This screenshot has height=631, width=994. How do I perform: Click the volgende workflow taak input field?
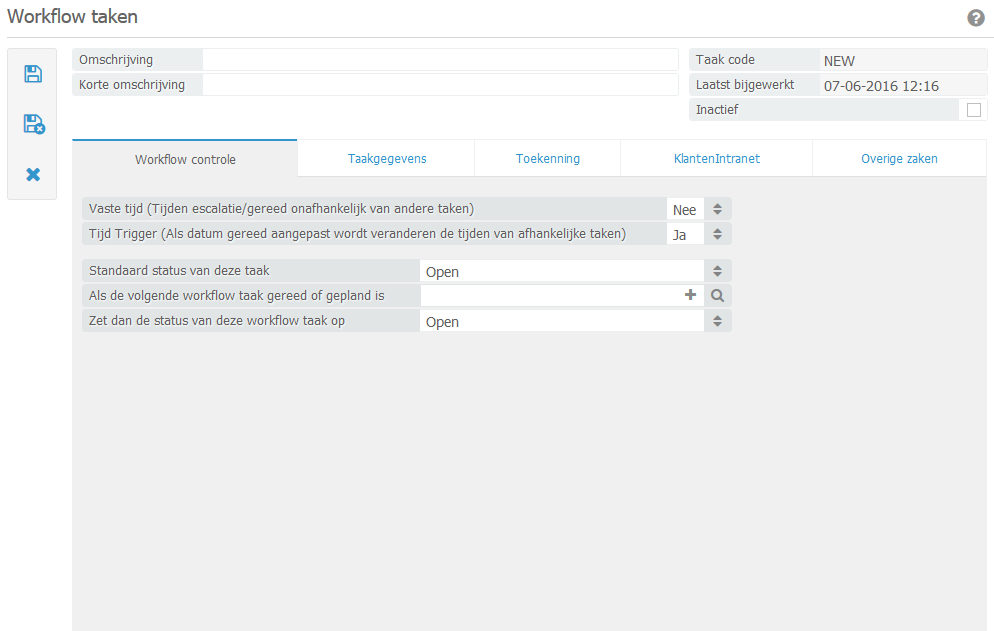click(x=550, y=296)
